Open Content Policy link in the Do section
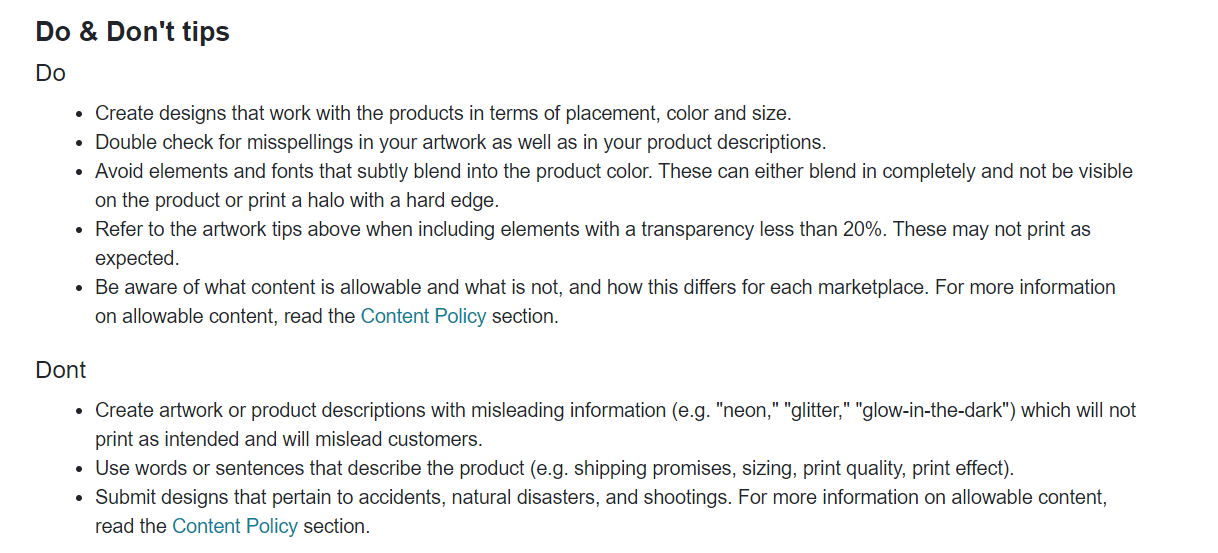The height and width of the screenshot is (553, 1218). 423,316
